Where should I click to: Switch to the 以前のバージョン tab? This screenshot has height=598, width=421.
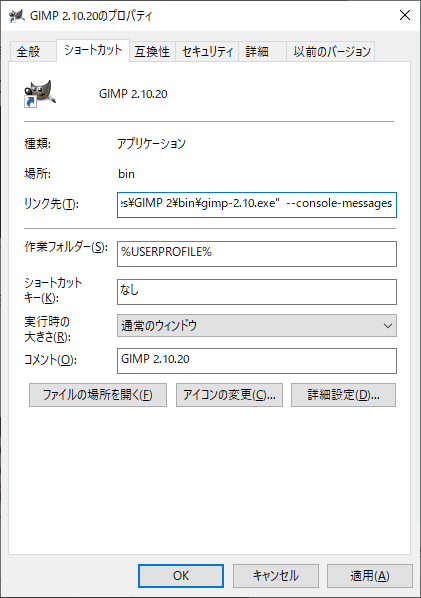click(332, 51)
